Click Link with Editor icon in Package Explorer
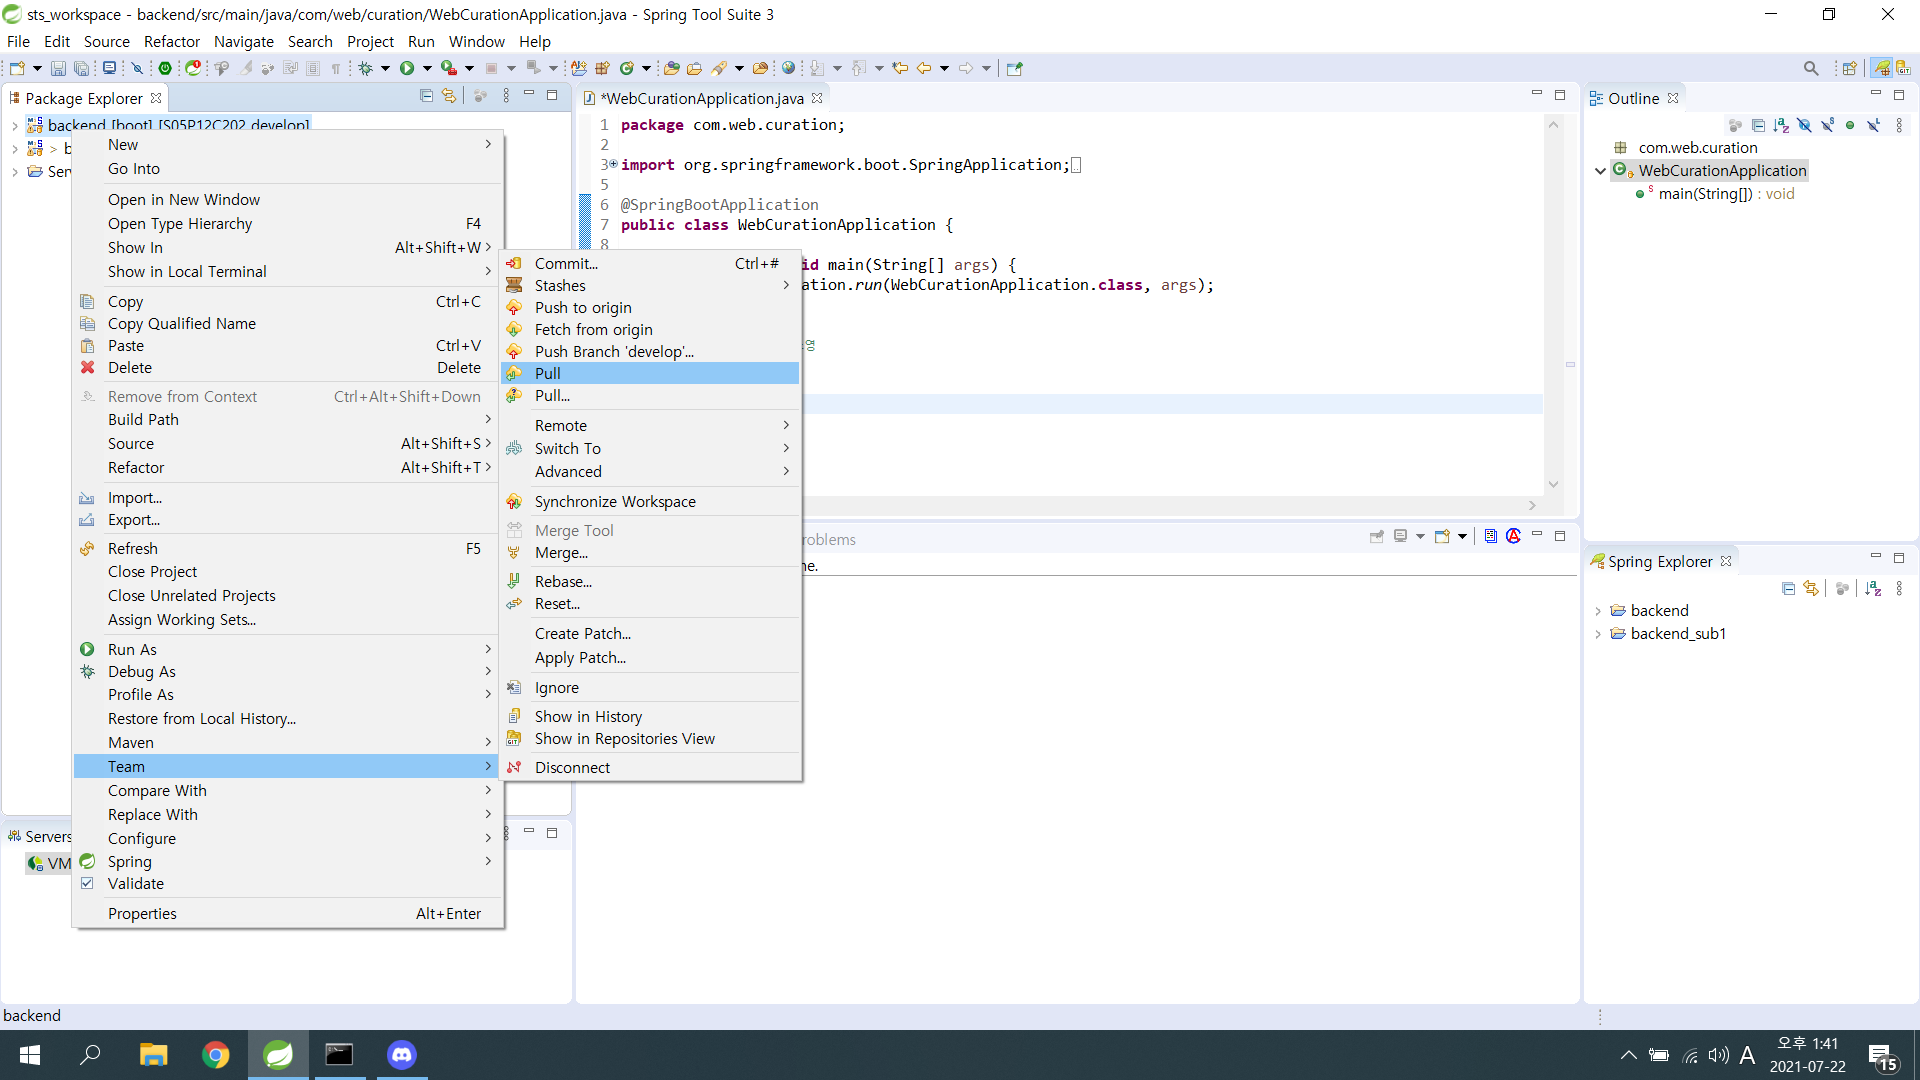 [449, 96]
